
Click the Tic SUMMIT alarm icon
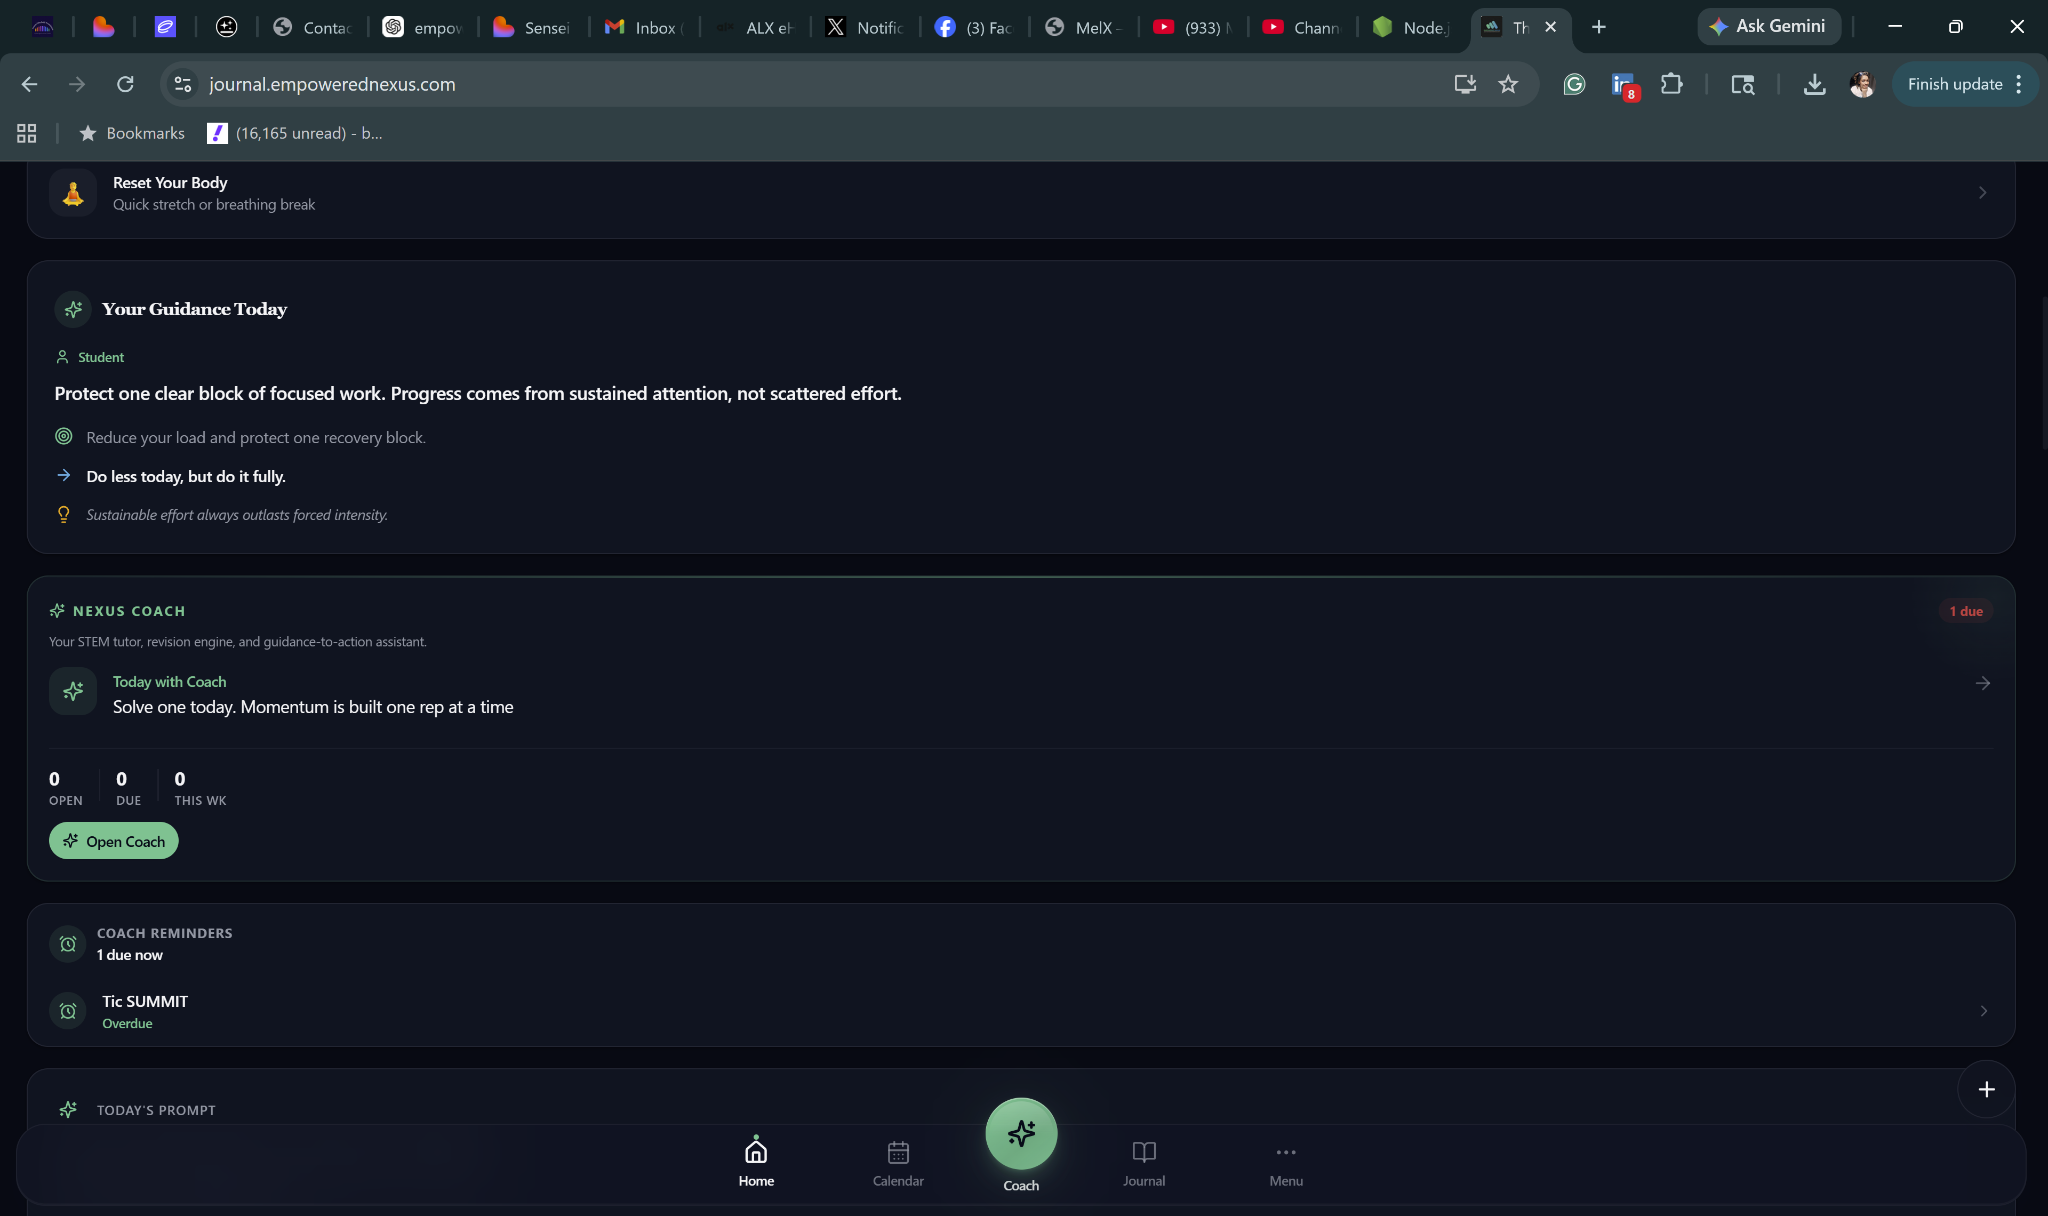pos(68,1011)
